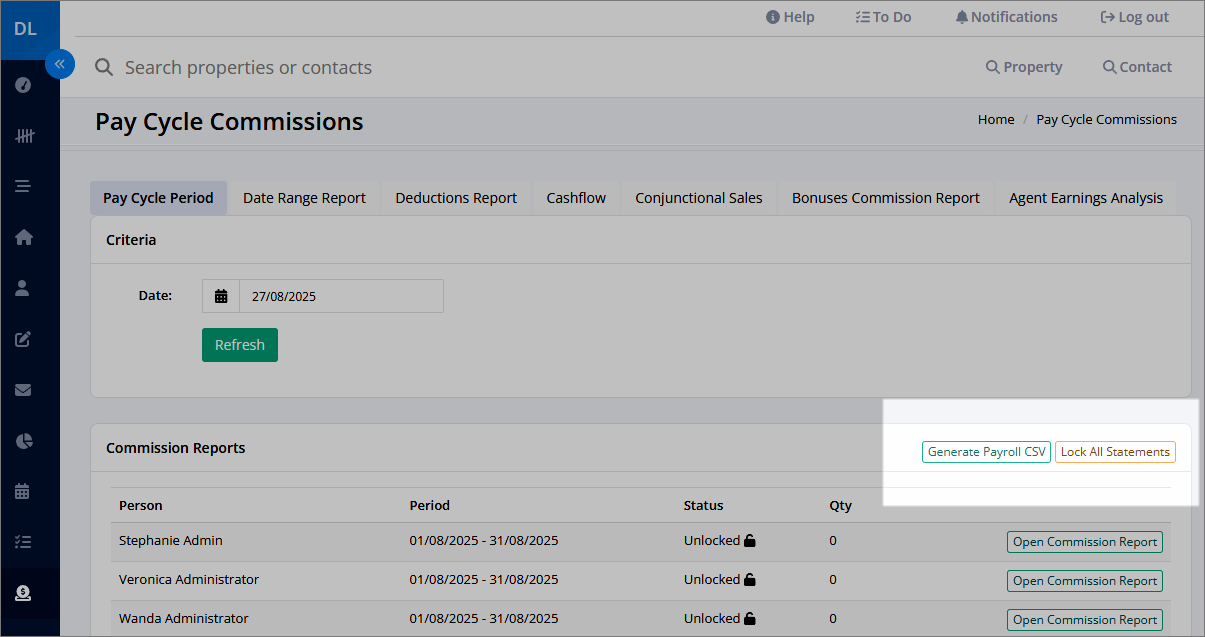Select the Pay Cycle Period tab
The height and width of the screenshot is (637, 1205).
coord(158,198)
